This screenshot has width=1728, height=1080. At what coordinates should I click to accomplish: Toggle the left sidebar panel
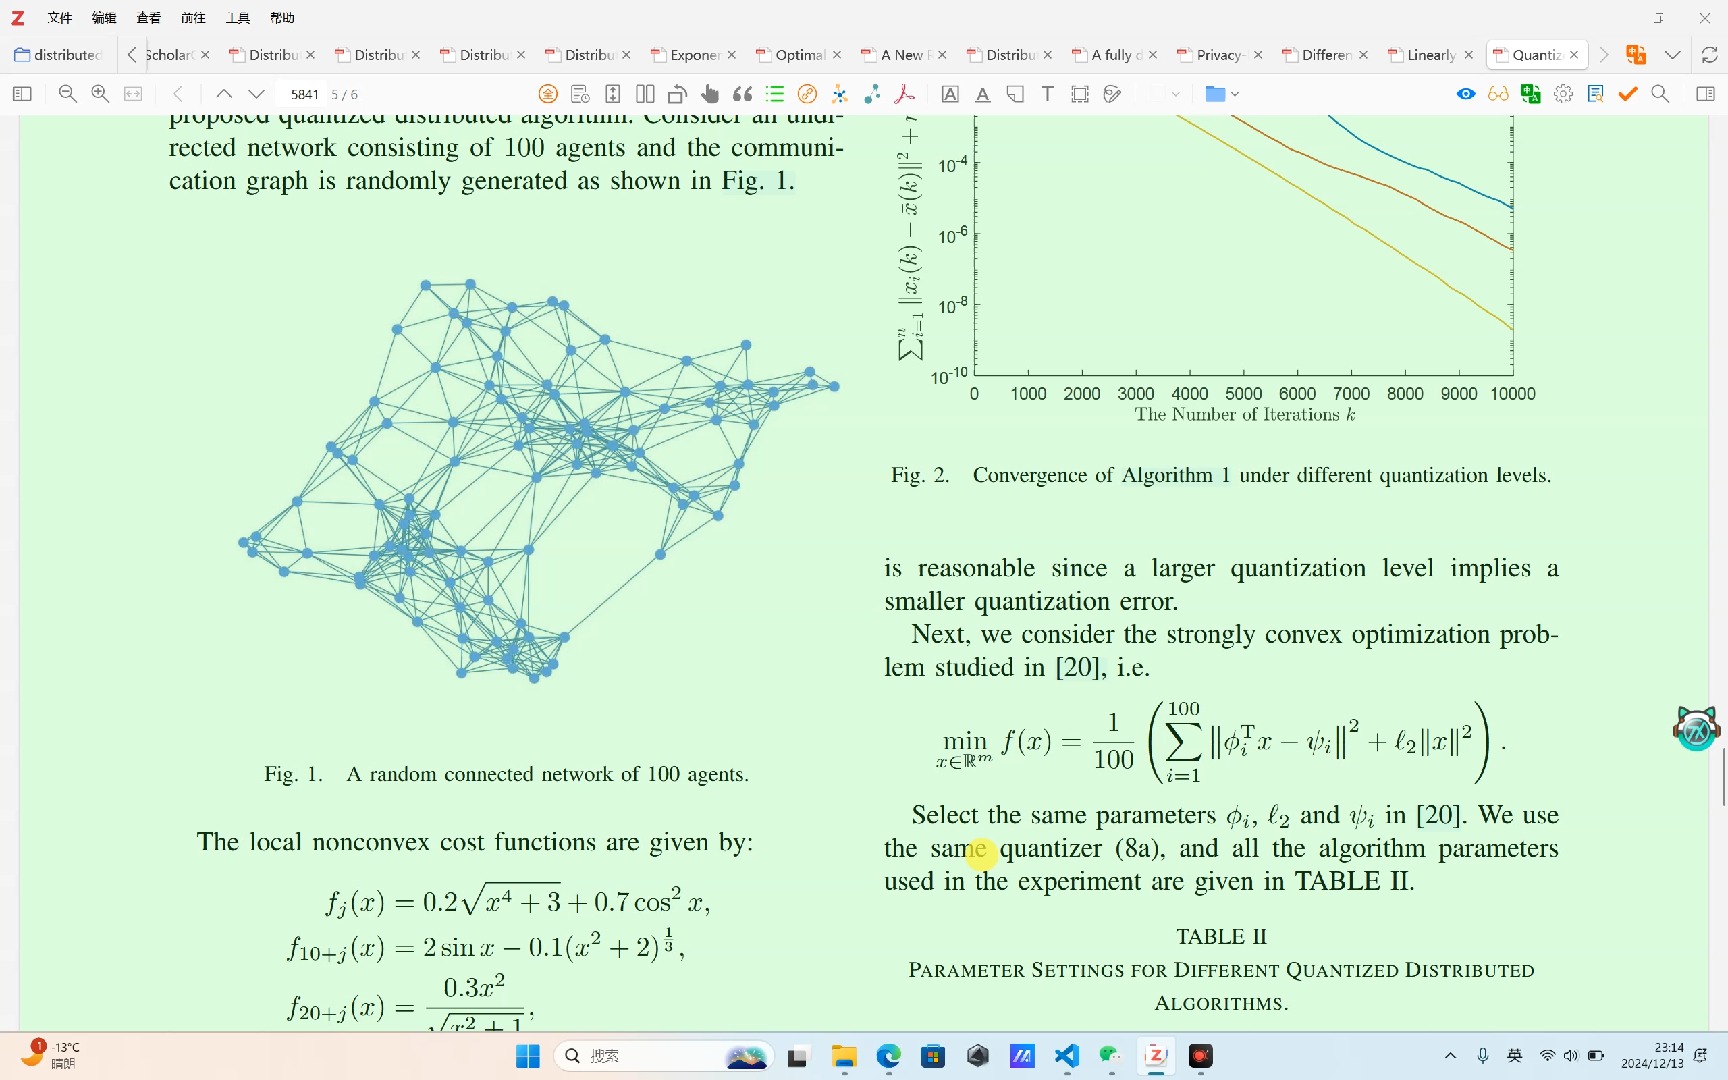pos(22,93)
